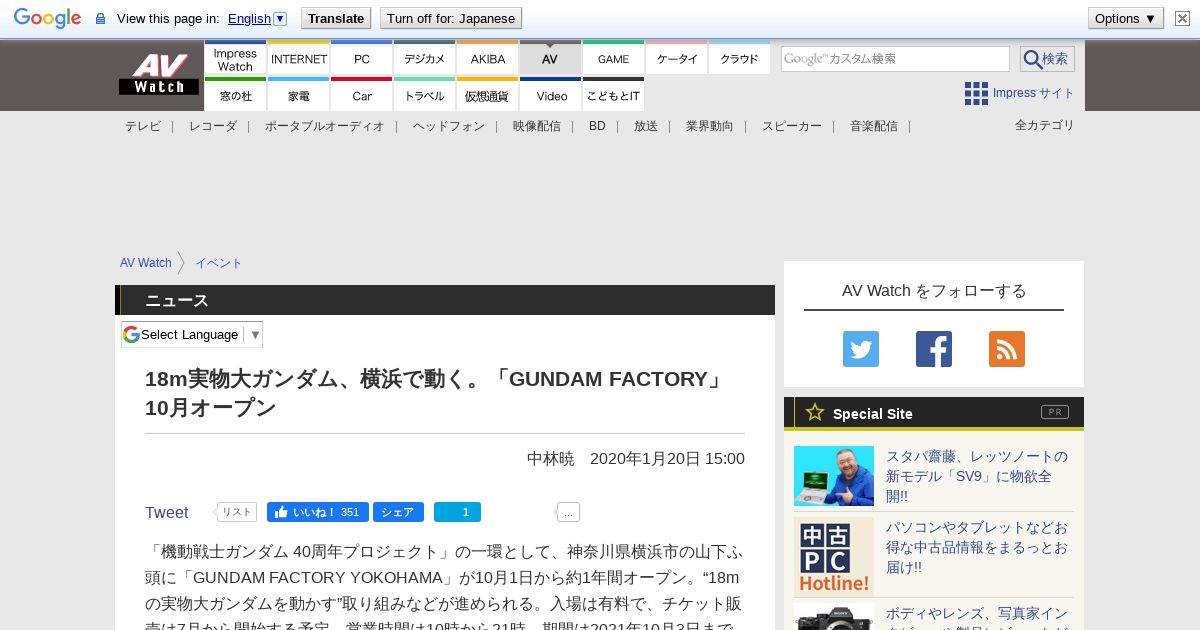Open the Video tab
Image resolution: width=1200 pixels, height=630 pixels.
click(x=551, y=95)
